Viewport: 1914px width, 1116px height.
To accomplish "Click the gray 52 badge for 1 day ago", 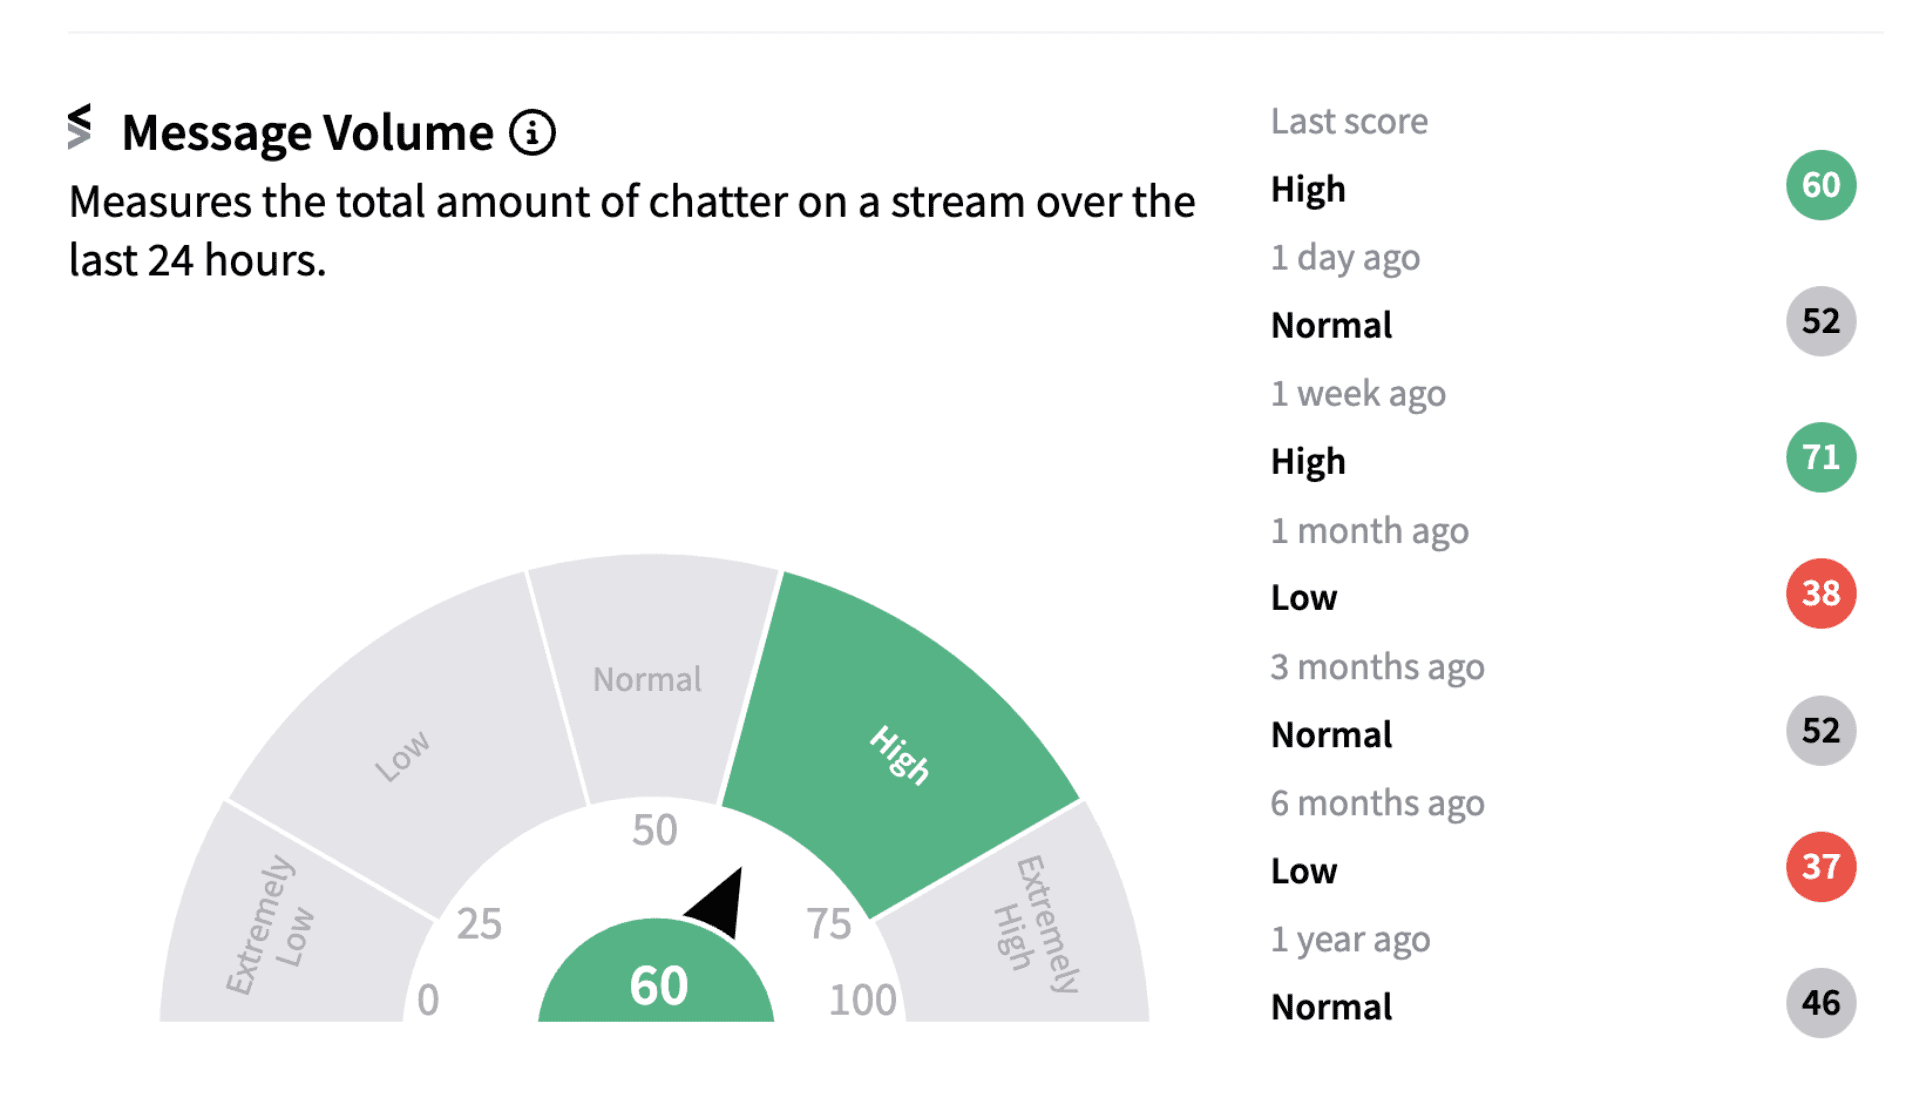I will point(1820,322).
